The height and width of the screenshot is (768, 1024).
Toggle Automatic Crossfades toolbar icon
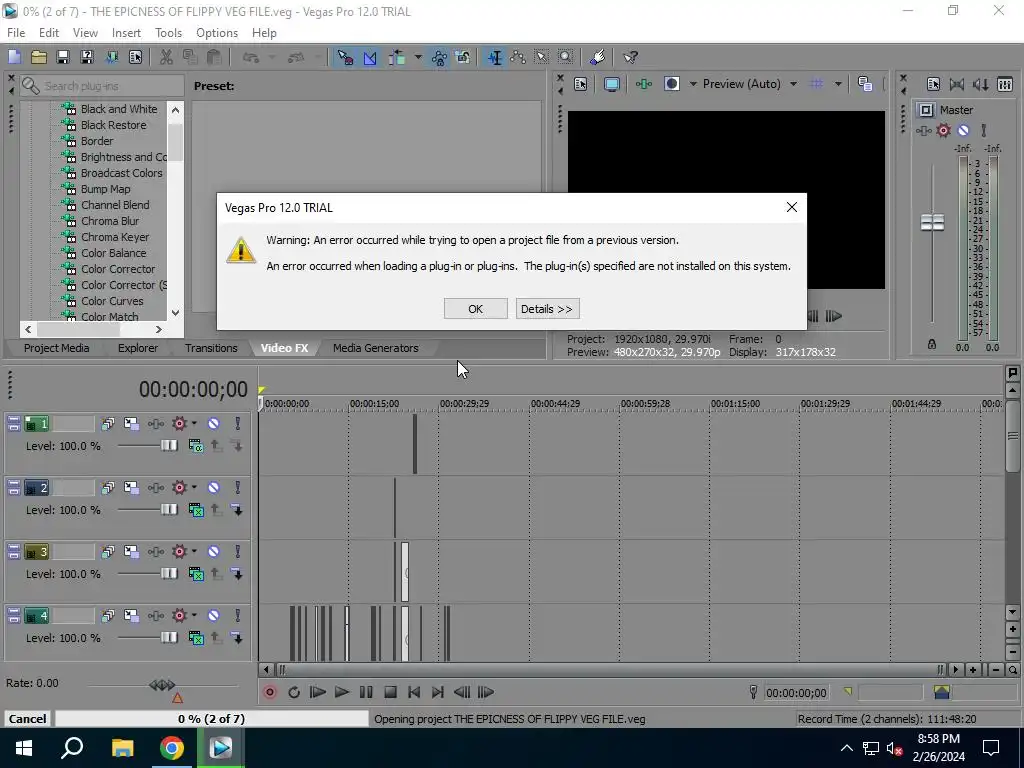(370, 57)
